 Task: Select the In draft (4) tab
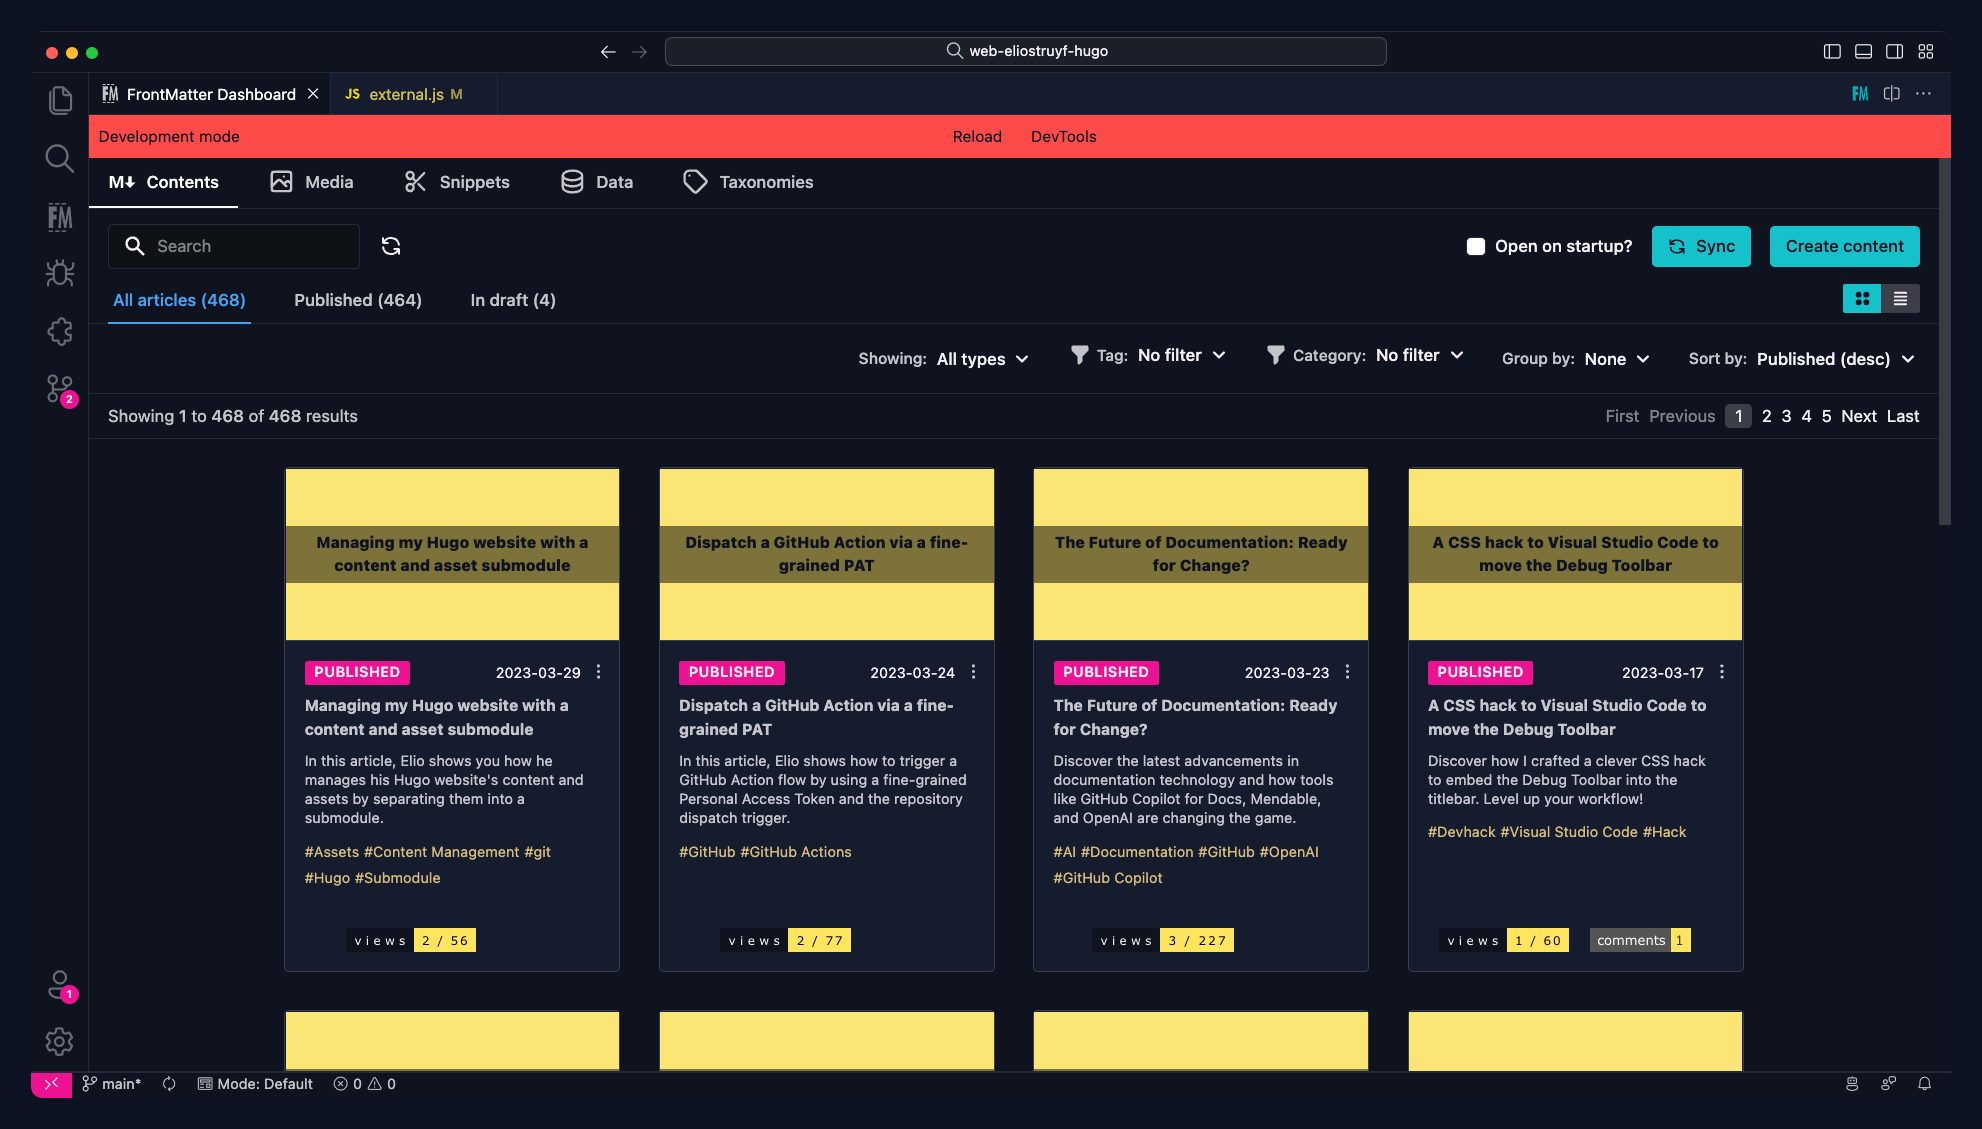point(513,300)
